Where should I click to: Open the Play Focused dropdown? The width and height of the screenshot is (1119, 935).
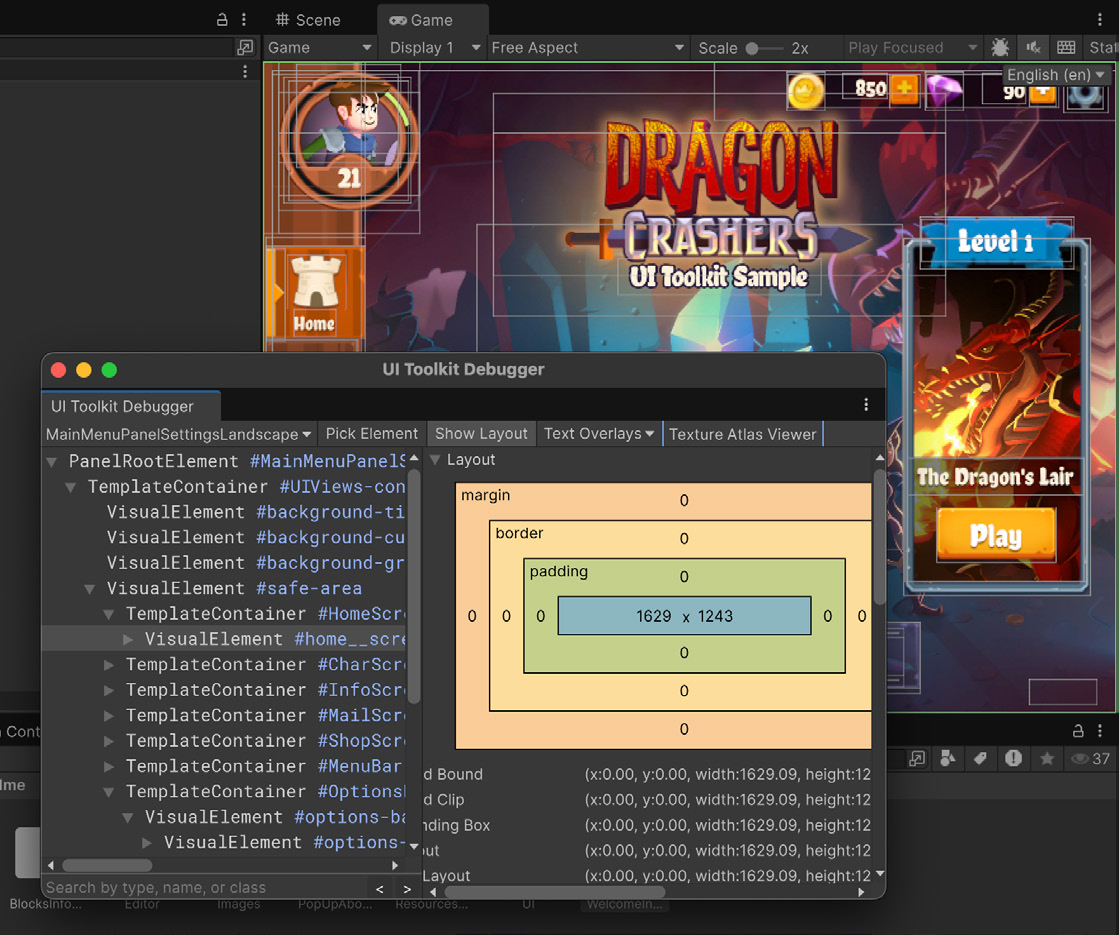click(913, 48)
